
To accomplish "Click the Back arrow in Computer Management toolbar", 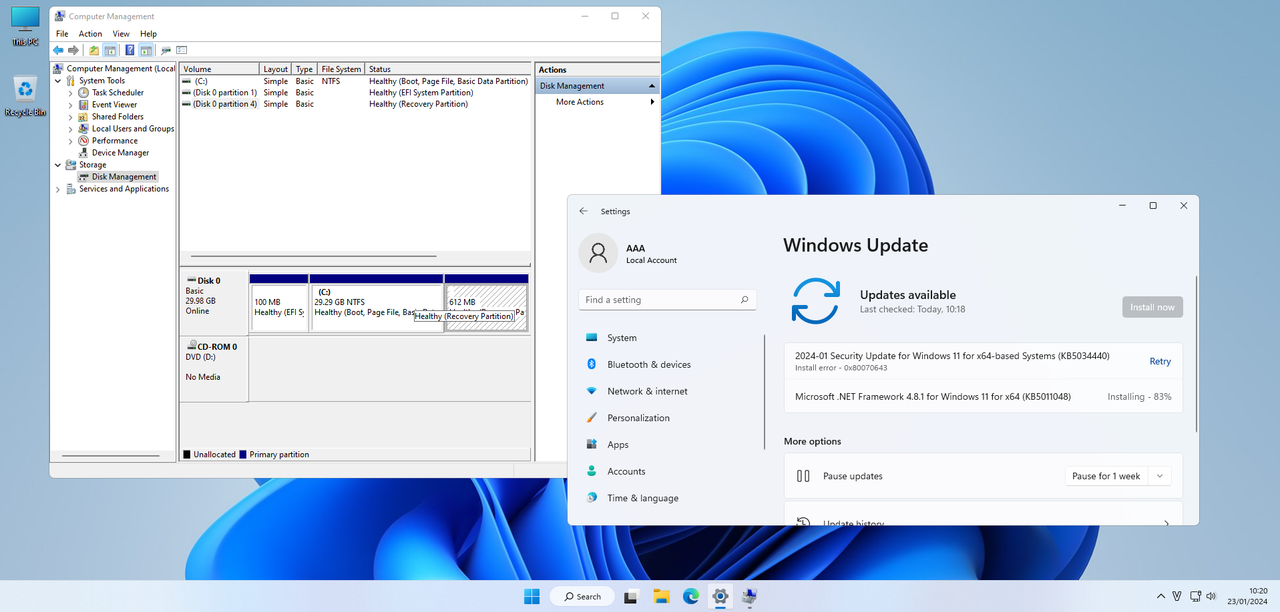I will [x=58, y=50].
